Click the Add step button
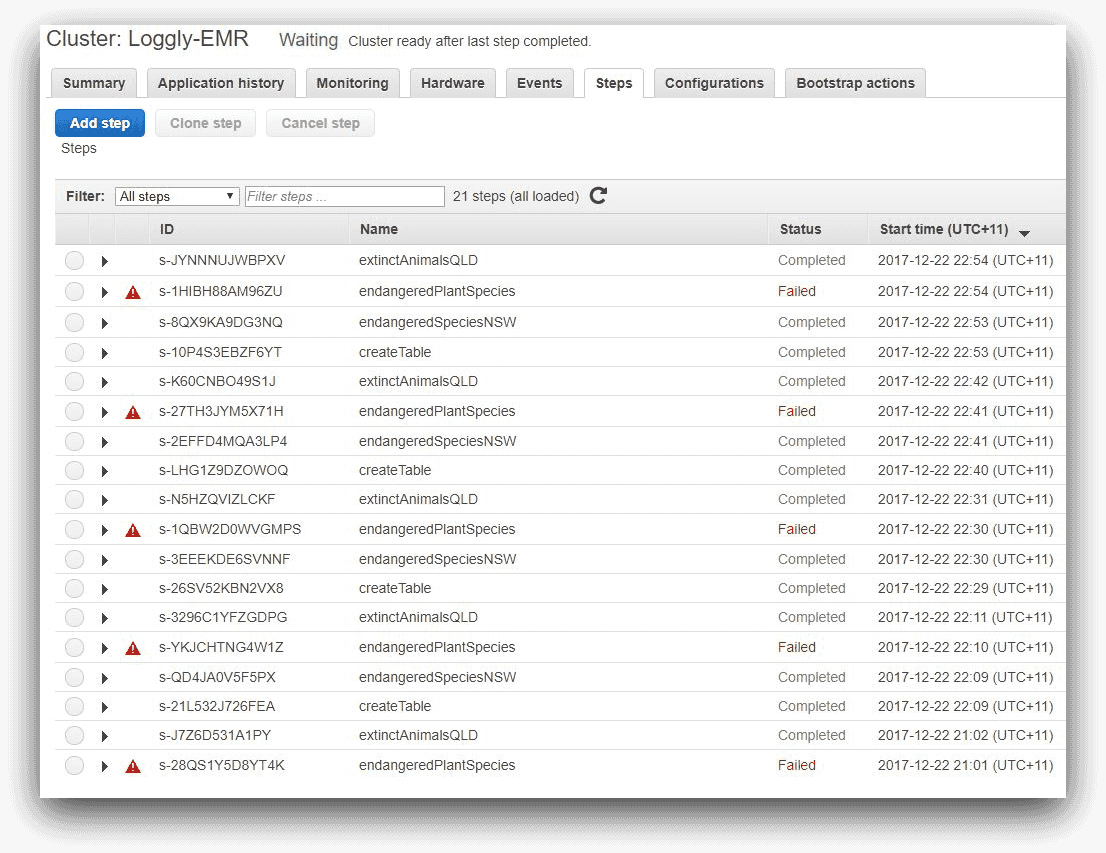 click(x=100, y=123)
